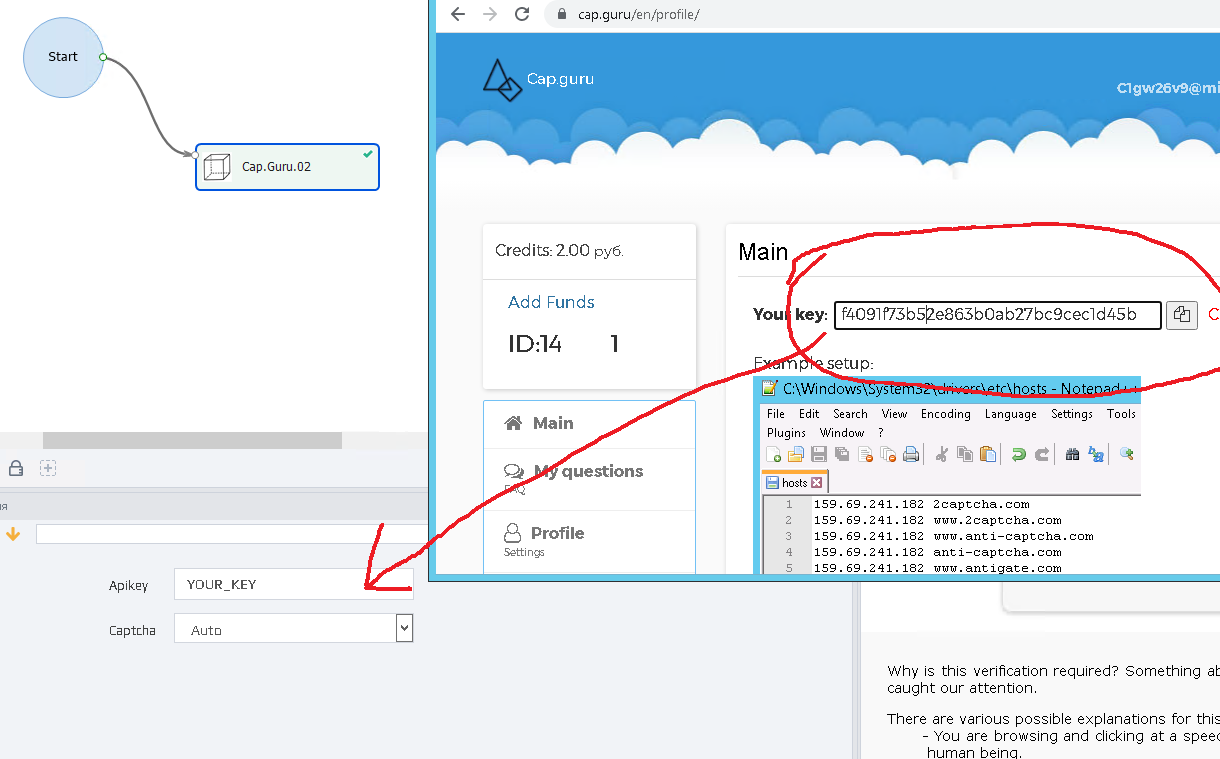1220x759 pixels.
Task: Close the hosts tab with its X
Action: [816, 483]
